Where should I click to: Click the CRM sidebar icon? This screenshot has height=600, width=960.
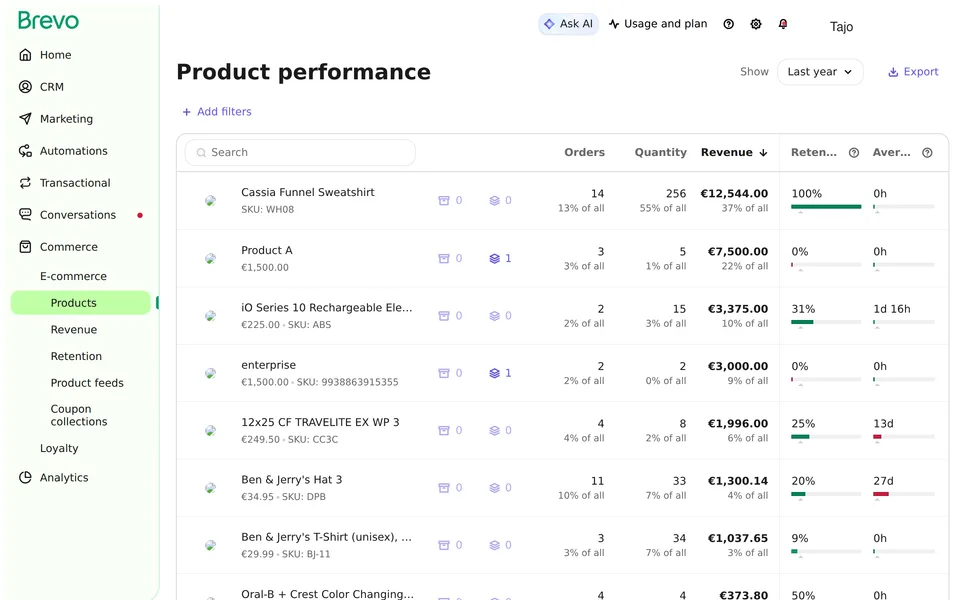25,86
